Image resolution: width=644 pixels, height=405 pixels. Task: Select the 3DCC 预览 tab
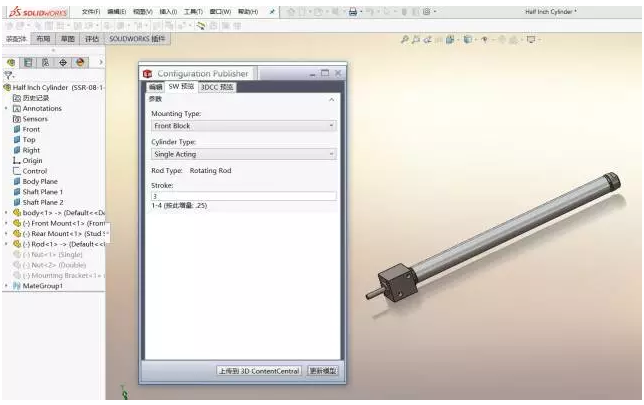[217, 87]
